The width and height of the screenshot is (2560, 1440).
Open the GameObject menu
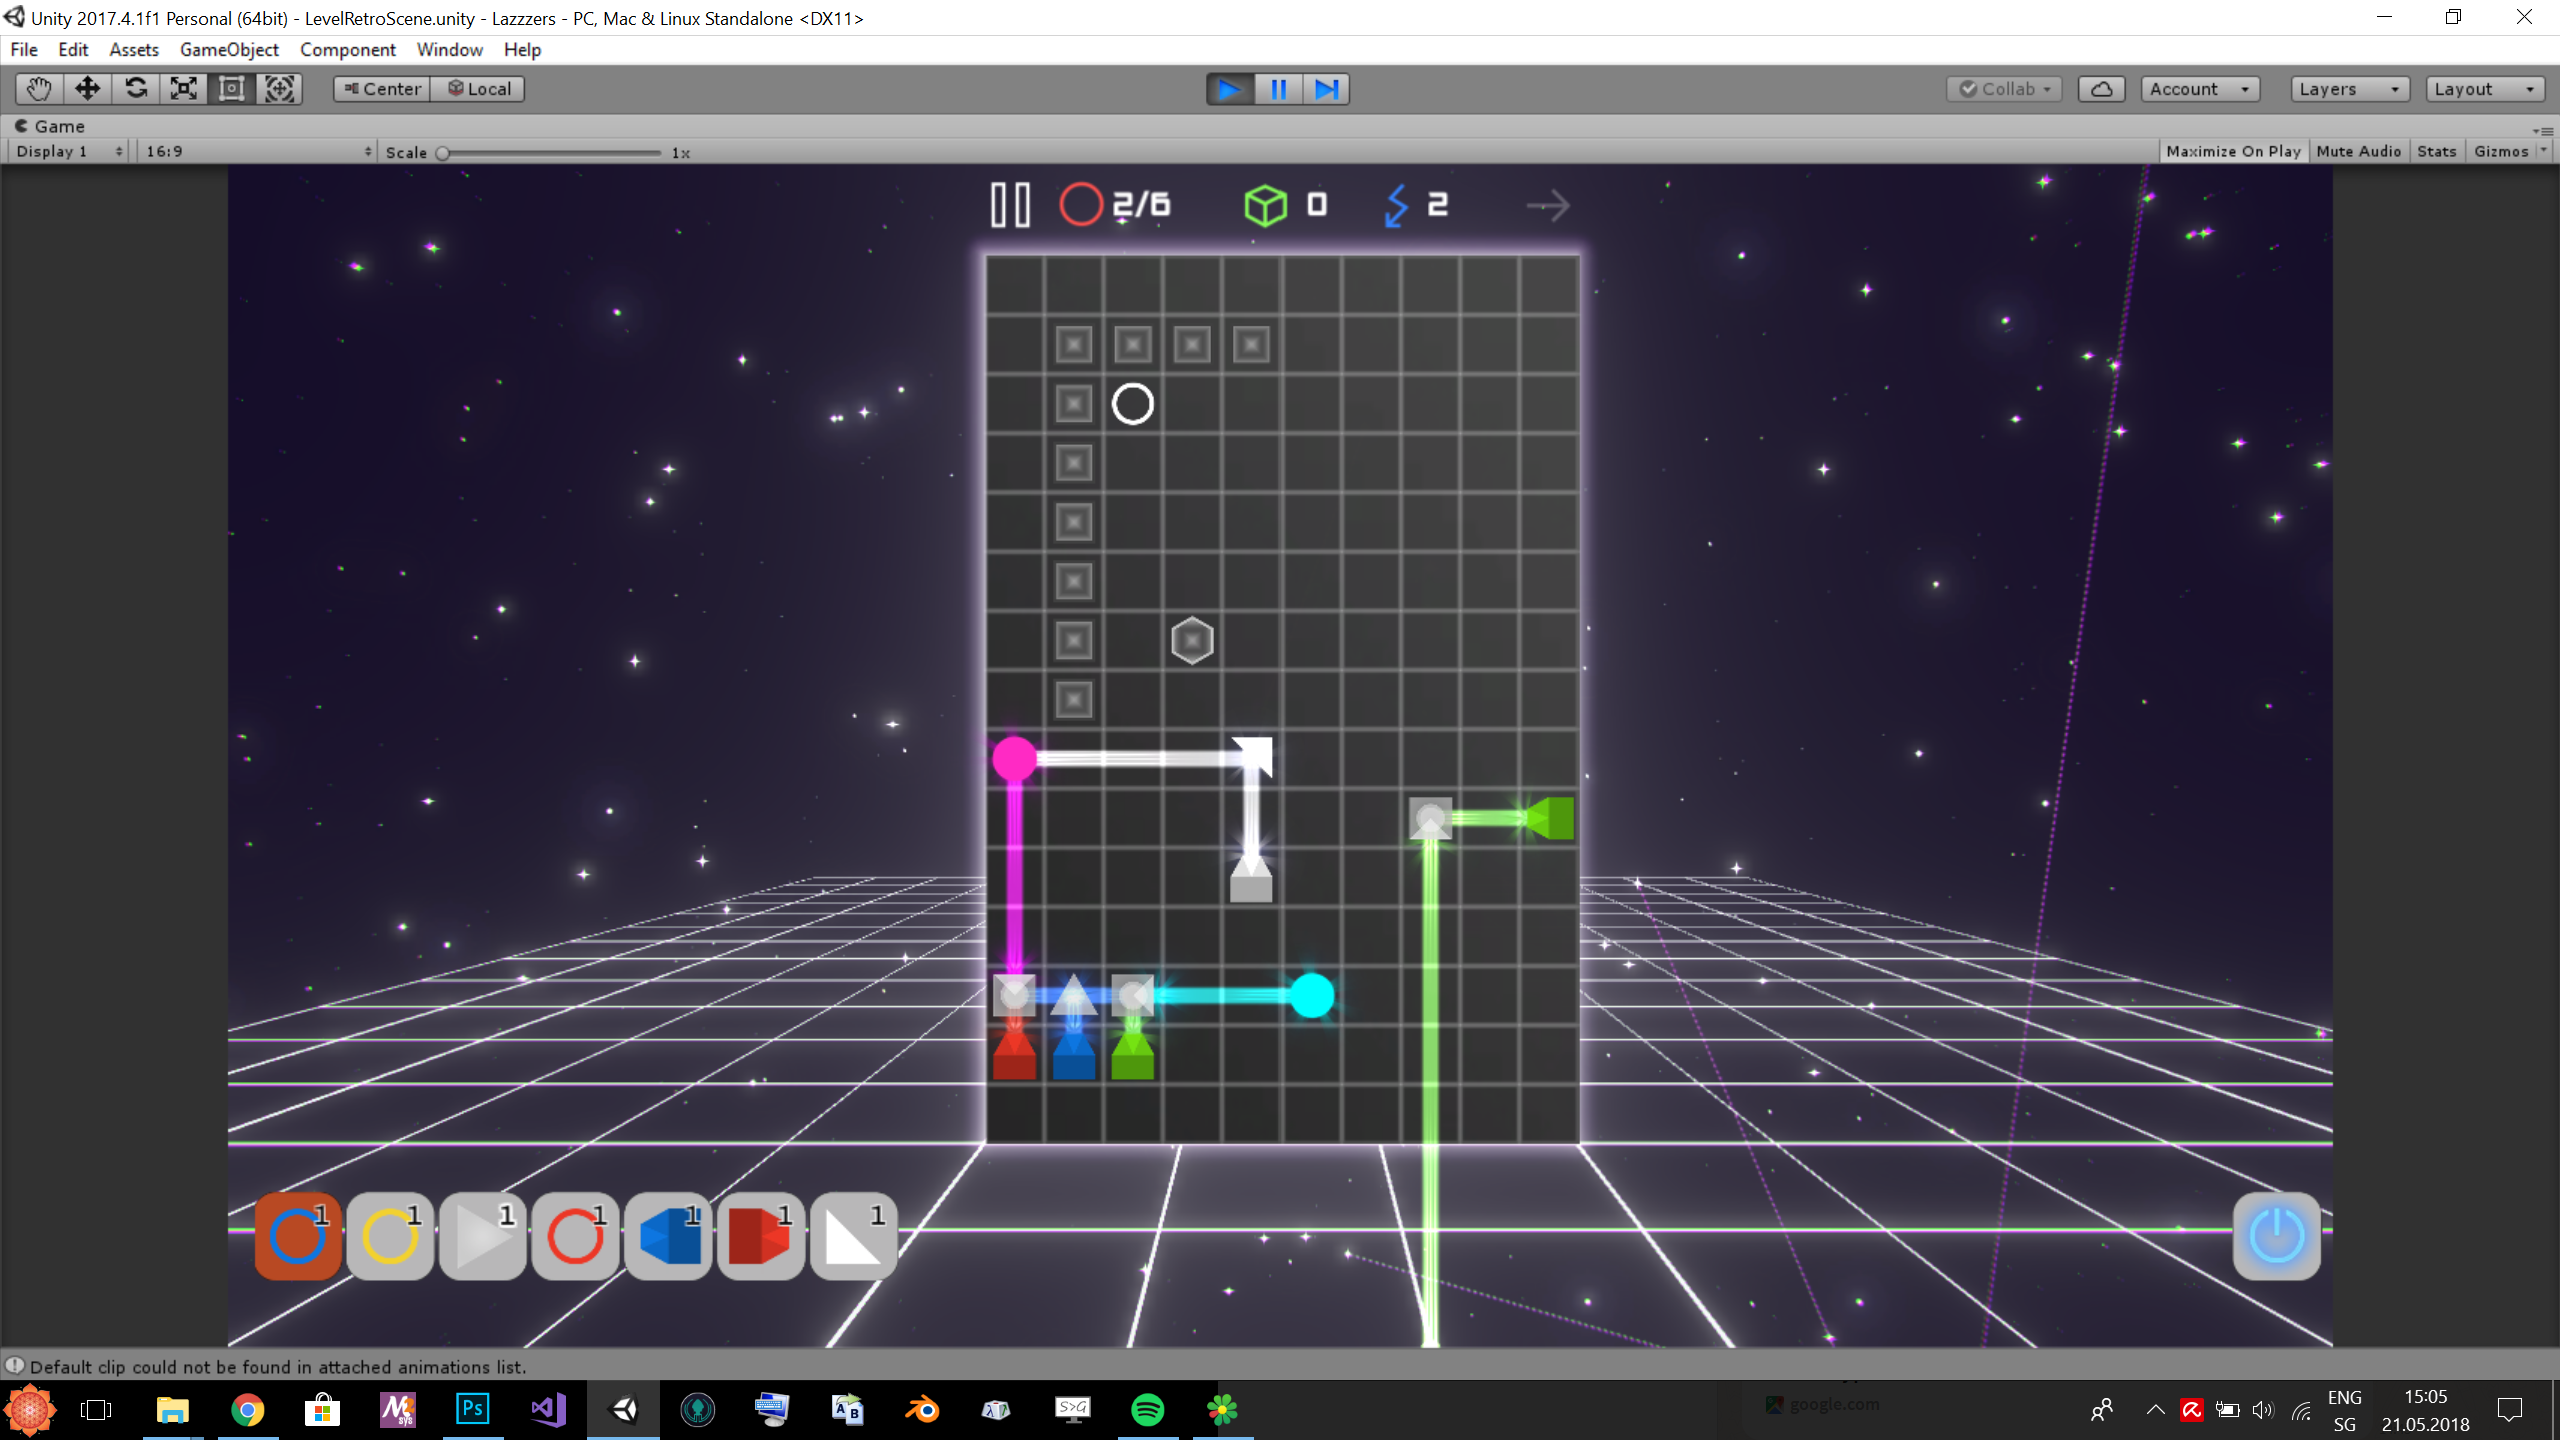click(x=229, y=49)
